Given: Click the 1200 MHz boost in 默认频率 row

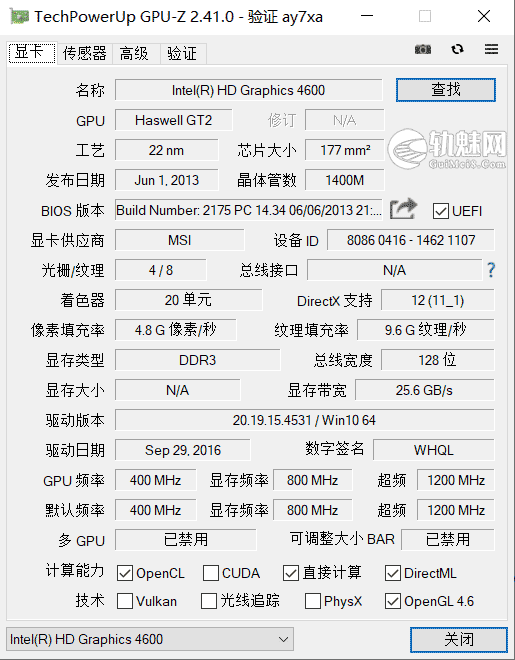Looking at the screenshot, I should coord(456,510).
